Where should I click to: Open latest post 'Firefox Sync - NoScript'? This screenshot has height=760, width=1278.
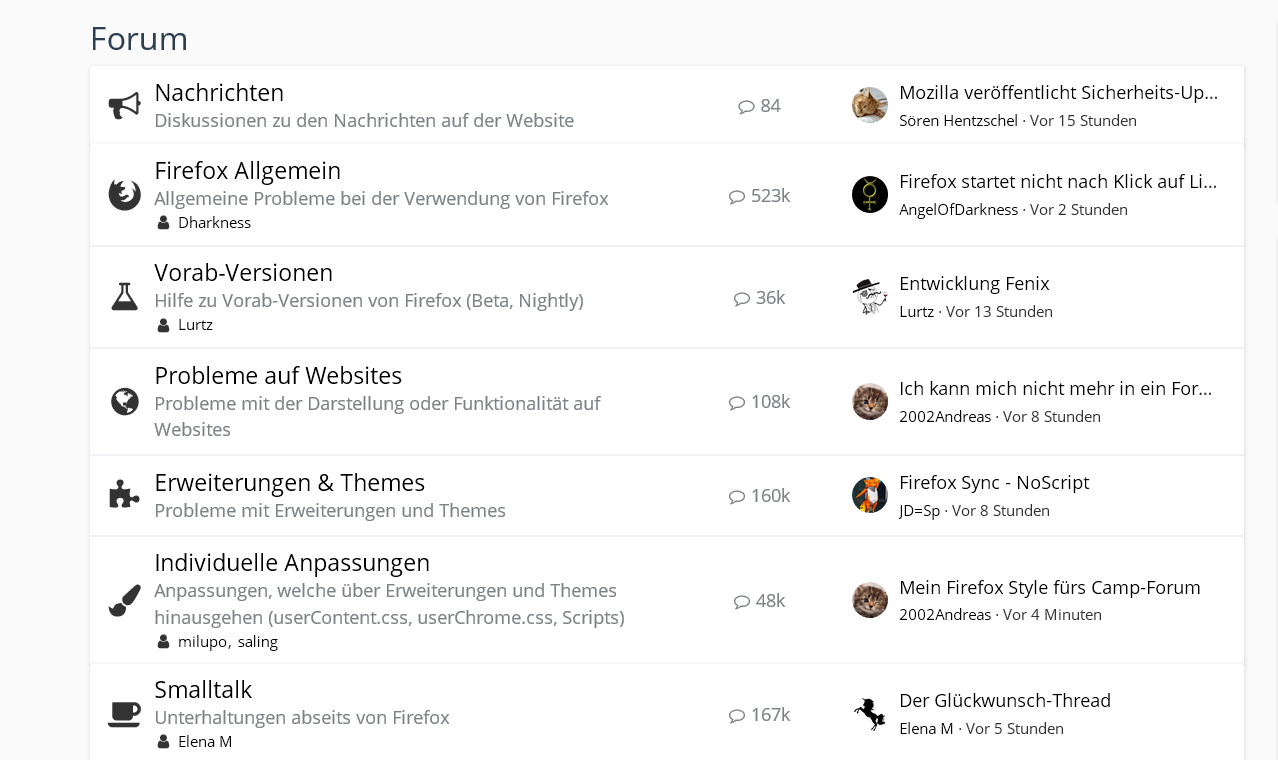[994, 483]
